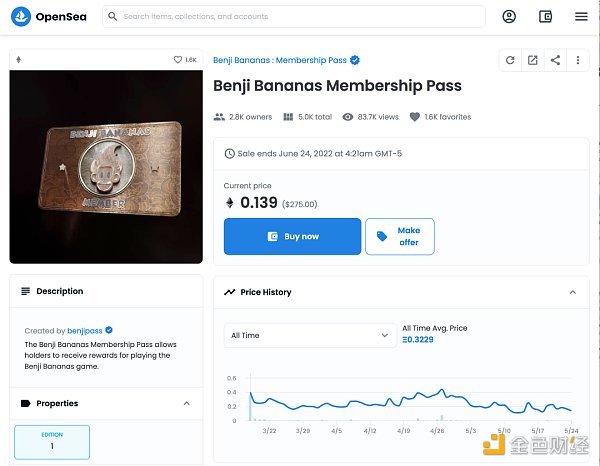
Task: Open the benjipass creator link
Action: pyautogui.click(x=85, y=330)
